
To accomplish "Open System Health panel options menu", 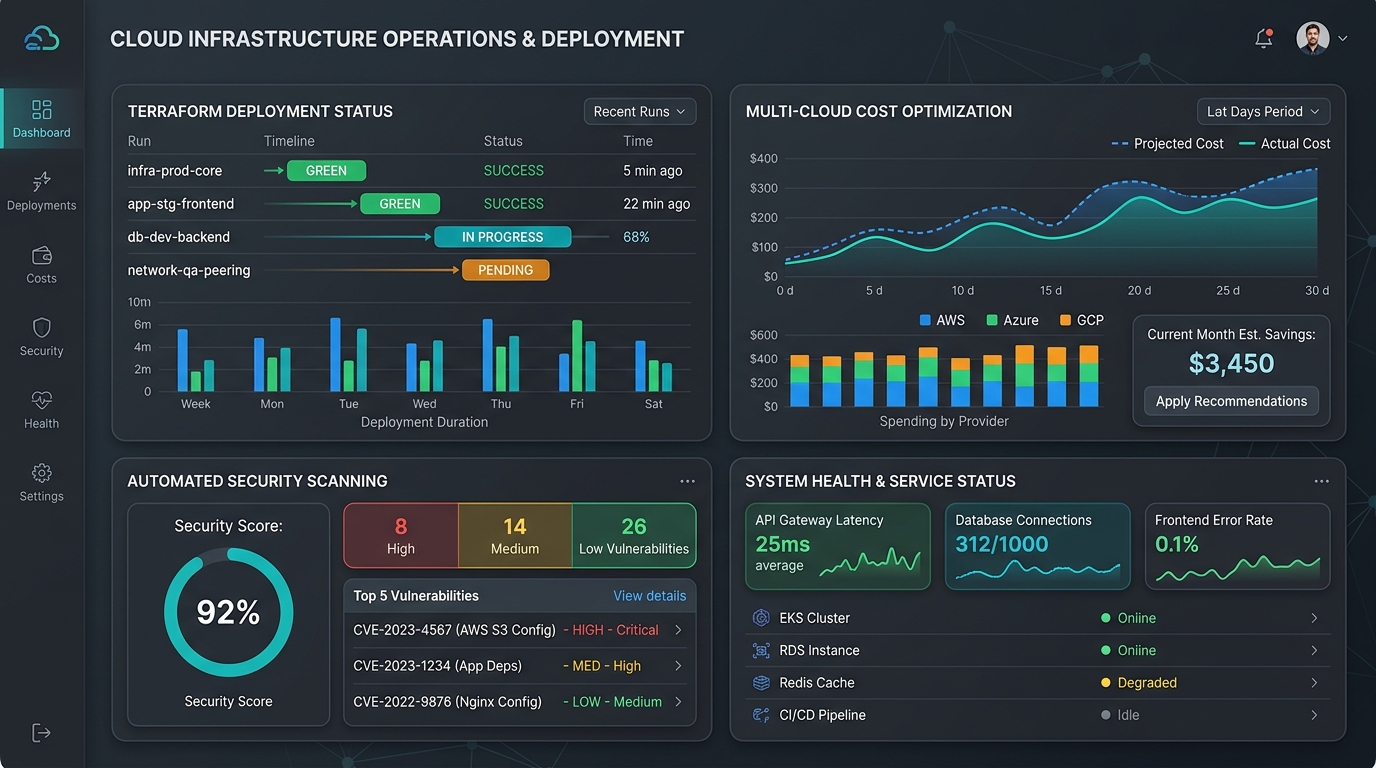I will (1322, 481).
